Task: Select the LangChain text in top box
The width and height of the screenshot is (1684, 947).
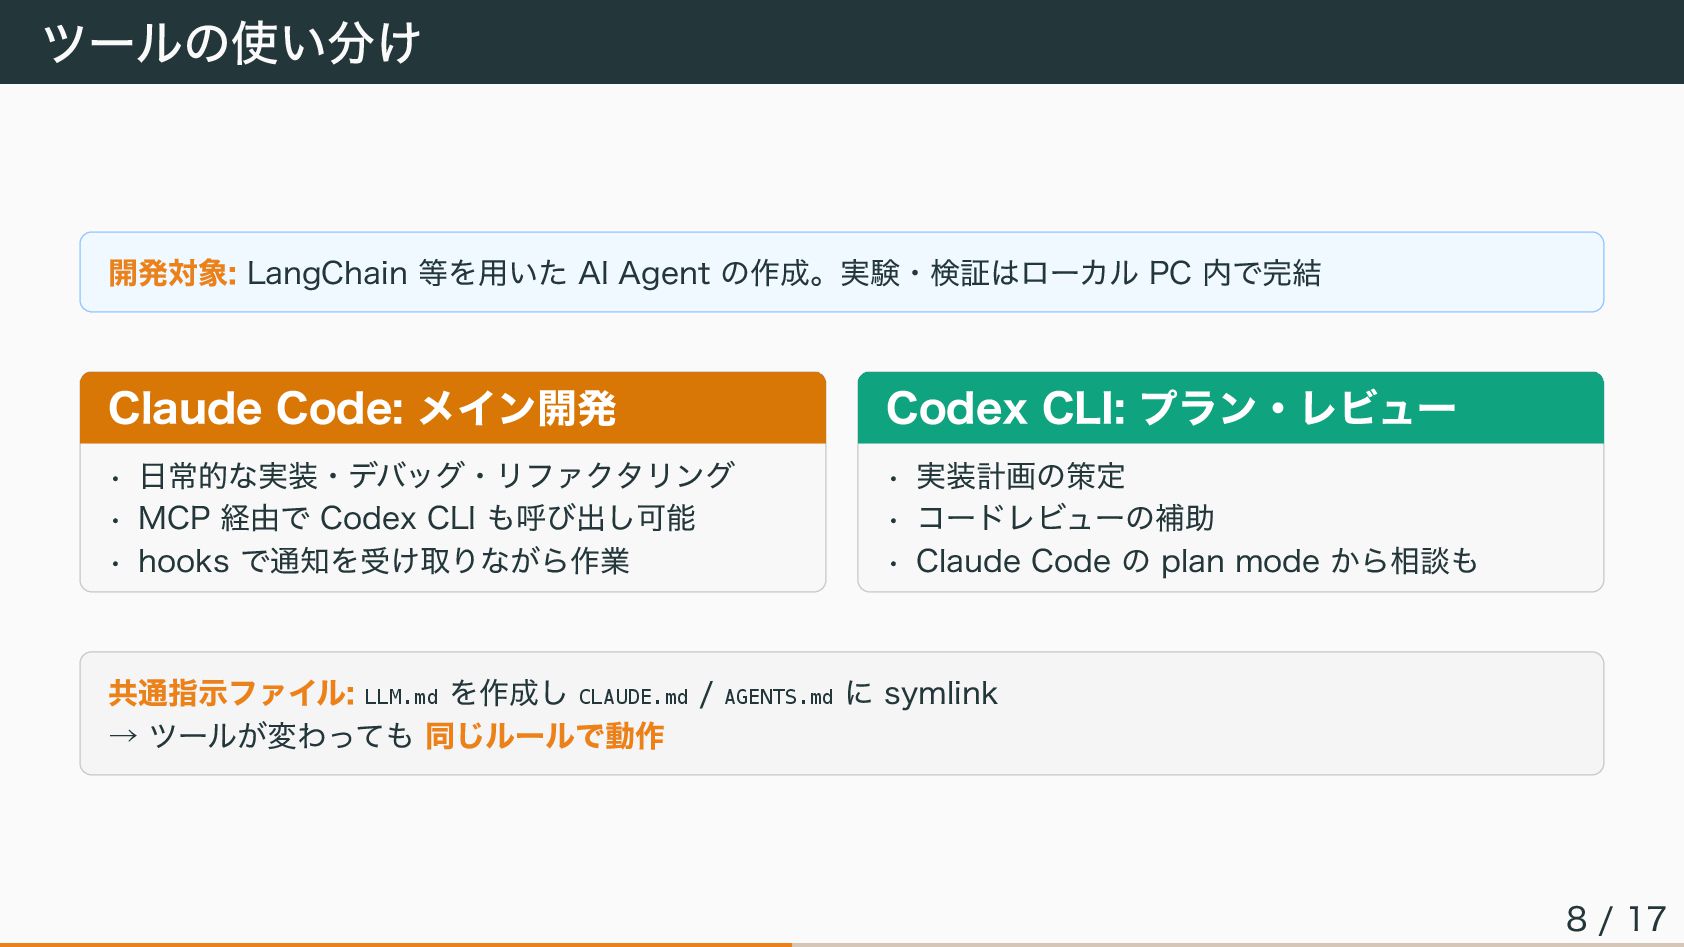Action: click(327, 273)
